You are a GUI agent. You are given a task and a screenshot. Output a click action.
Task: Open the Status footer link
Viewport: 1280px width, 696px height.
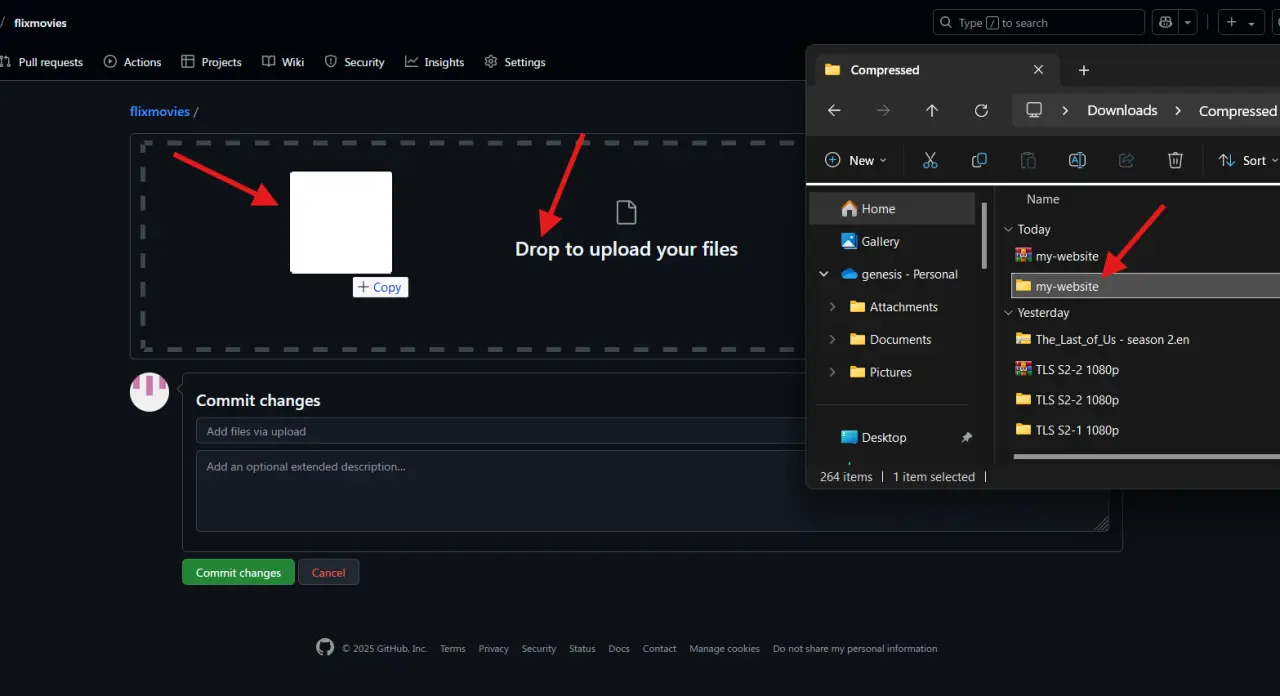tap(582, 648)
